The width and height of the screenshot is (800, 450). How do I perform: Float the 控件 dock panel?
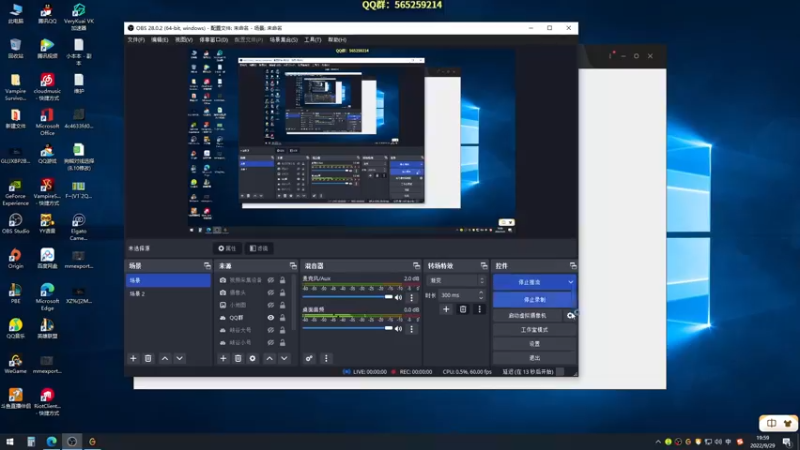573,266
